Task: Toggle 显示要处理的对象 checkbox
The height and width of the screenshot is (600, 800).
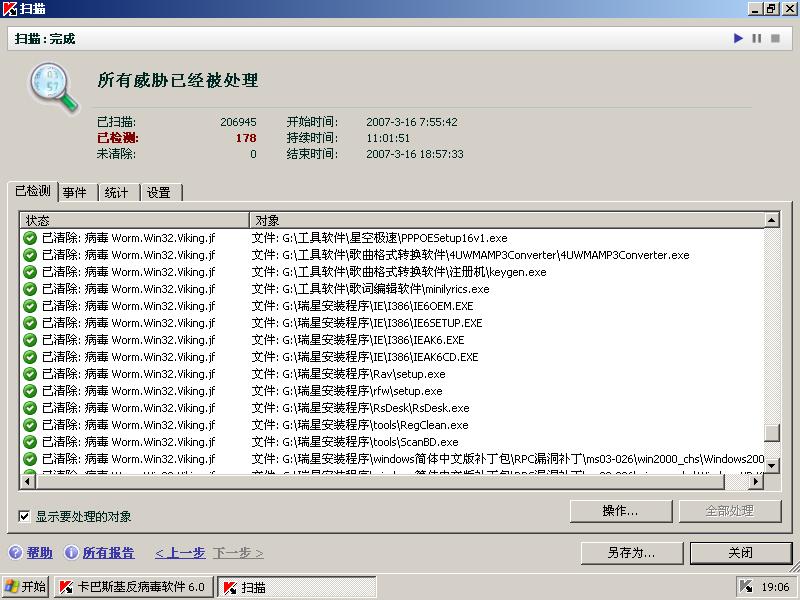Action: [24, 516]
